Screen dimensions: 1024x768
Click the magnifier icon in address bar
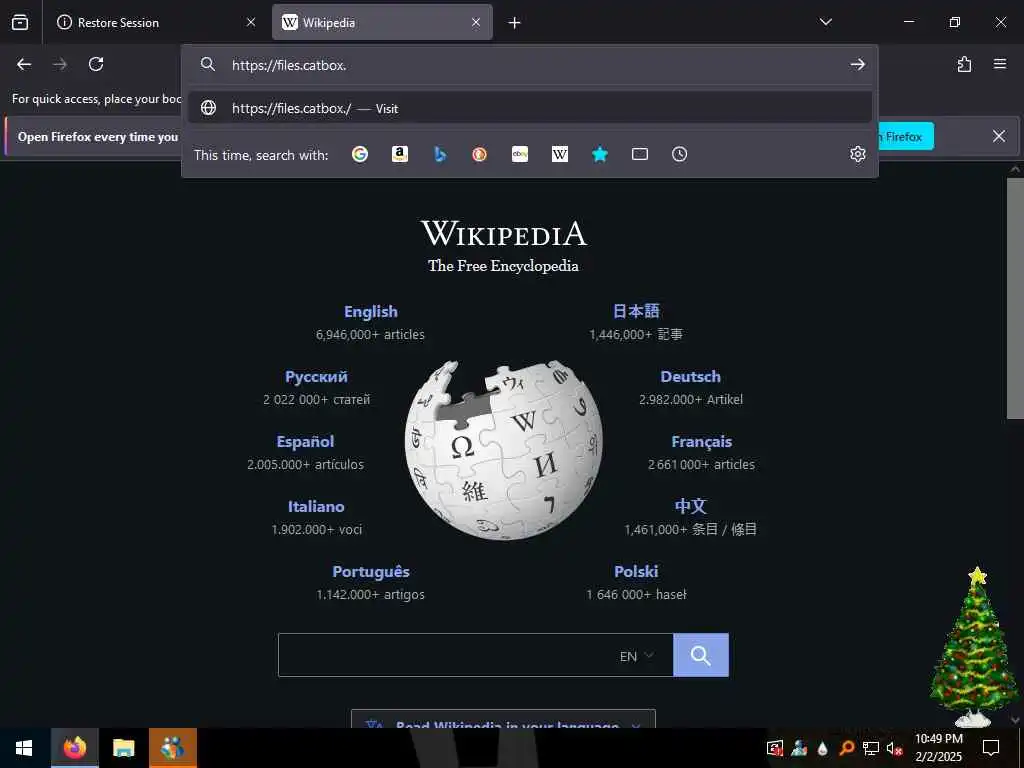[x=208, y=64]
